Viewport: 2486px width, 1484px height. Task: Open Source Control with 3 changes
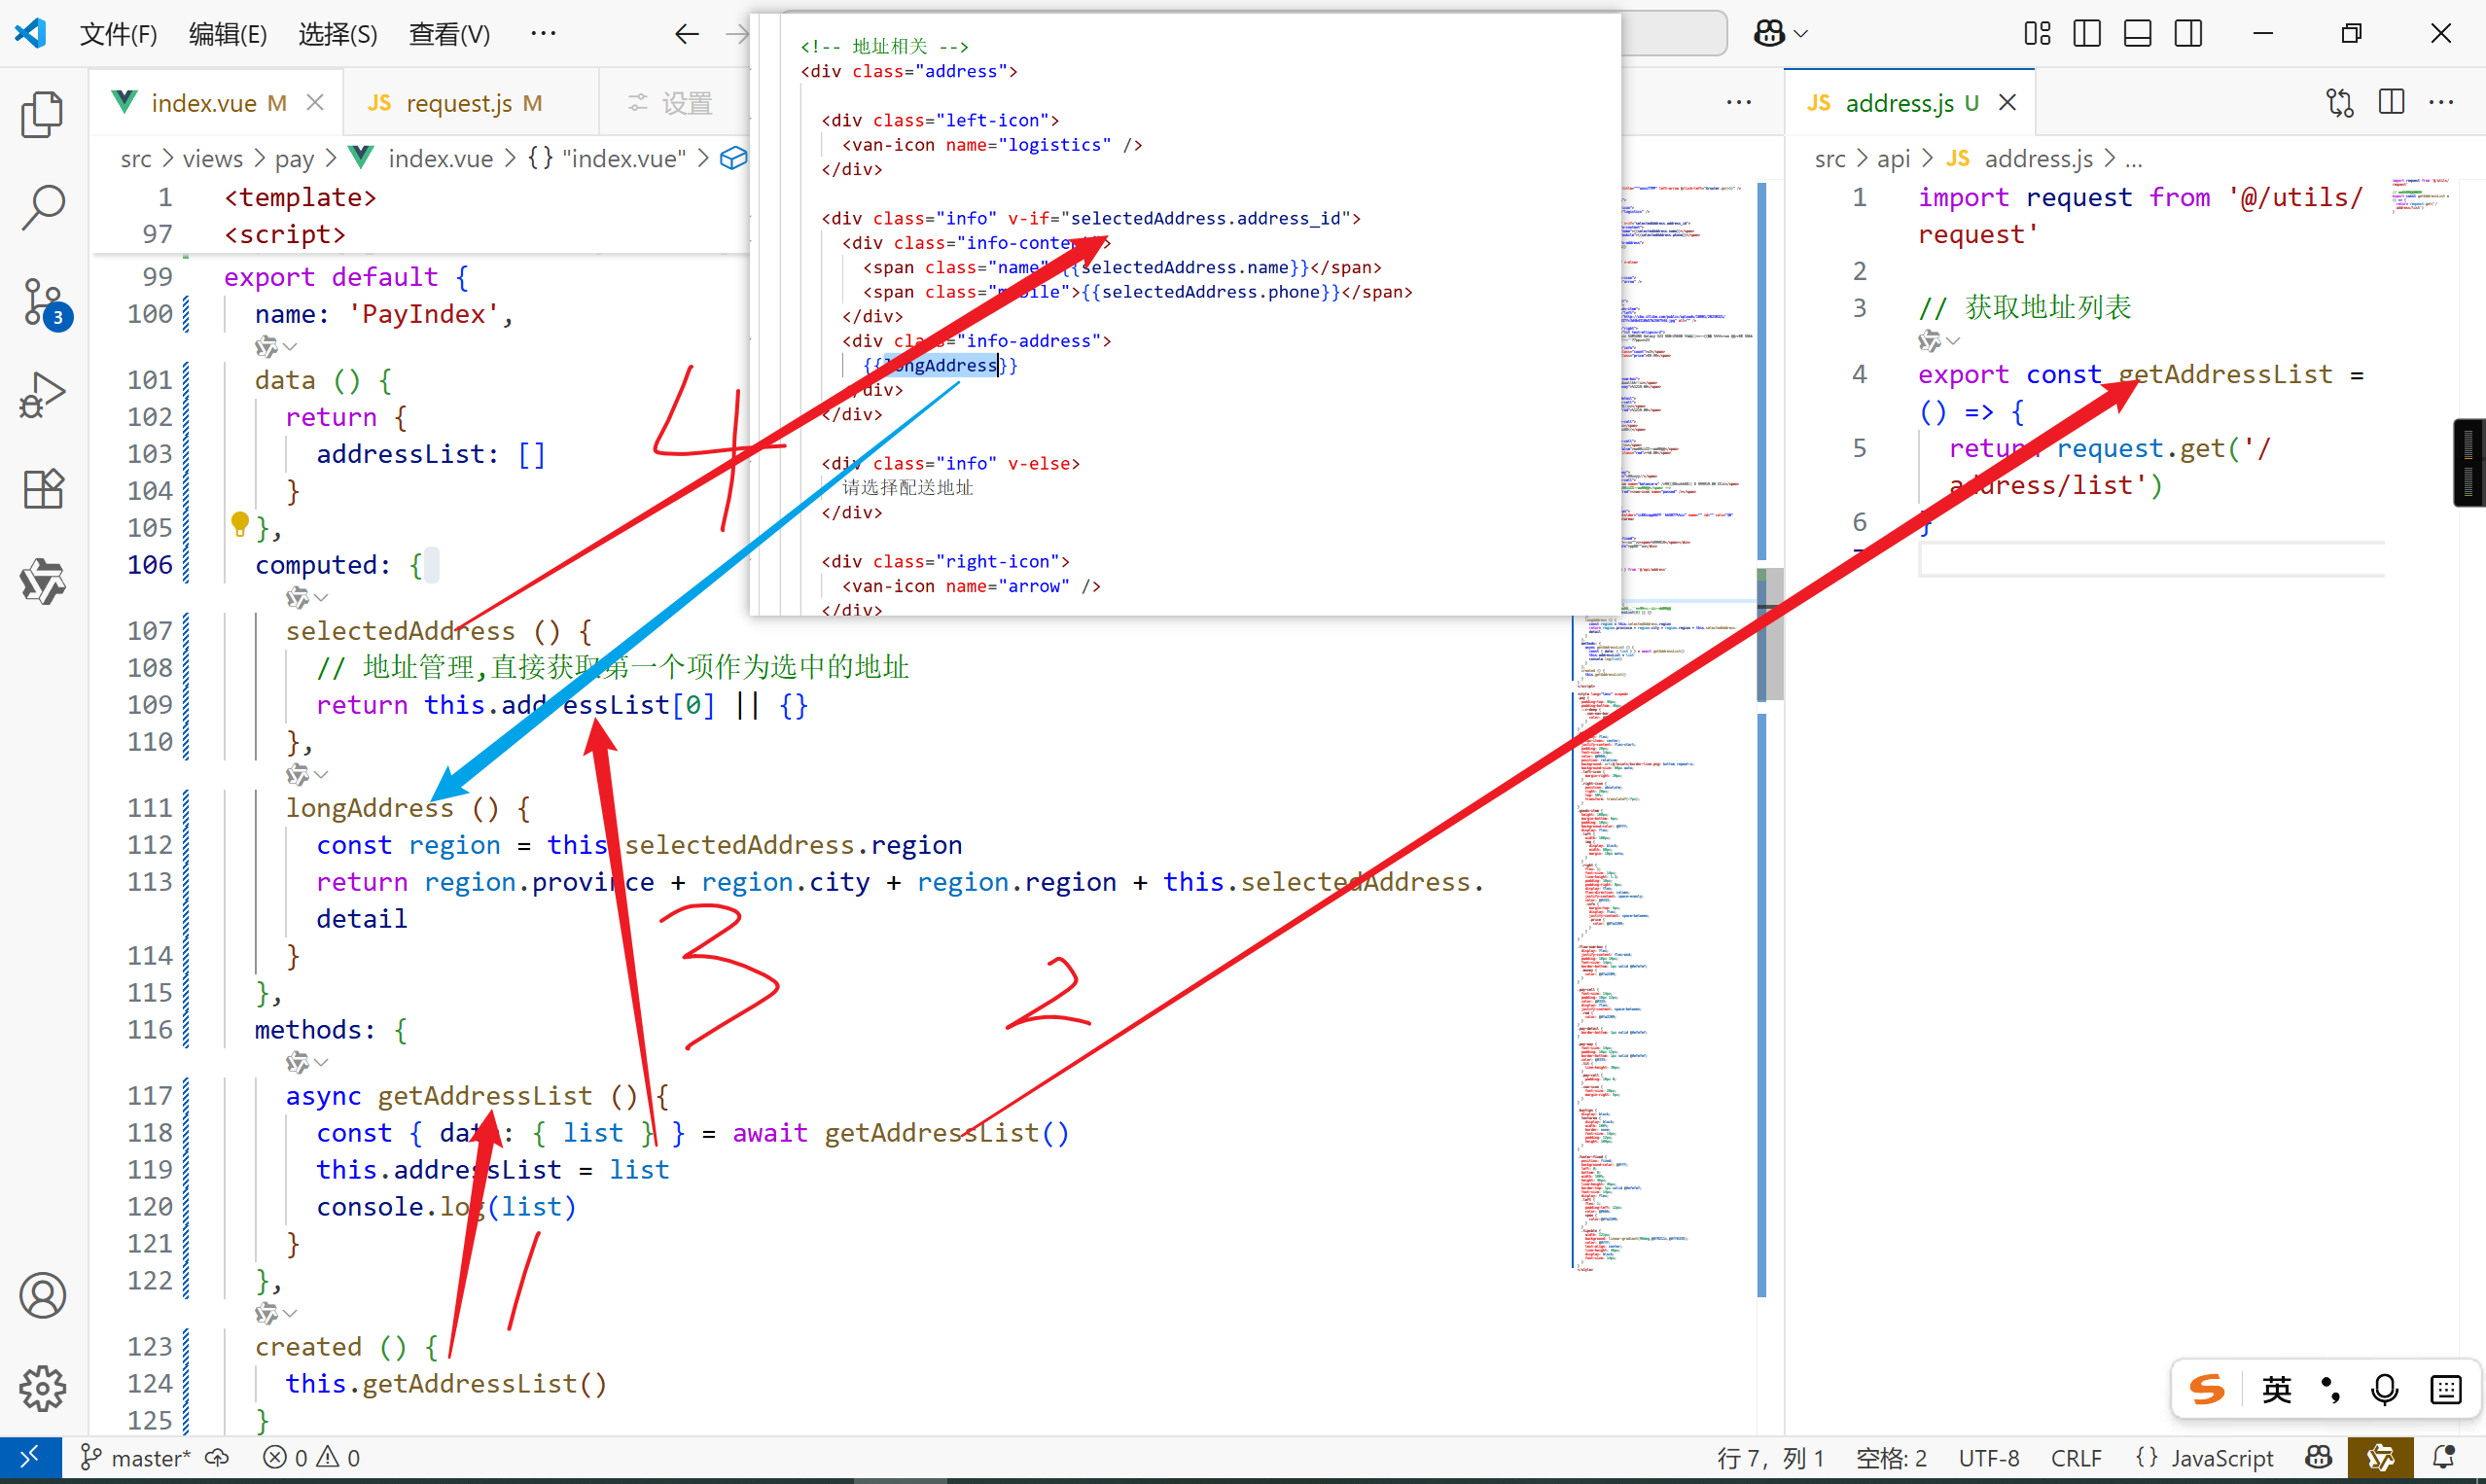point(42,301)
